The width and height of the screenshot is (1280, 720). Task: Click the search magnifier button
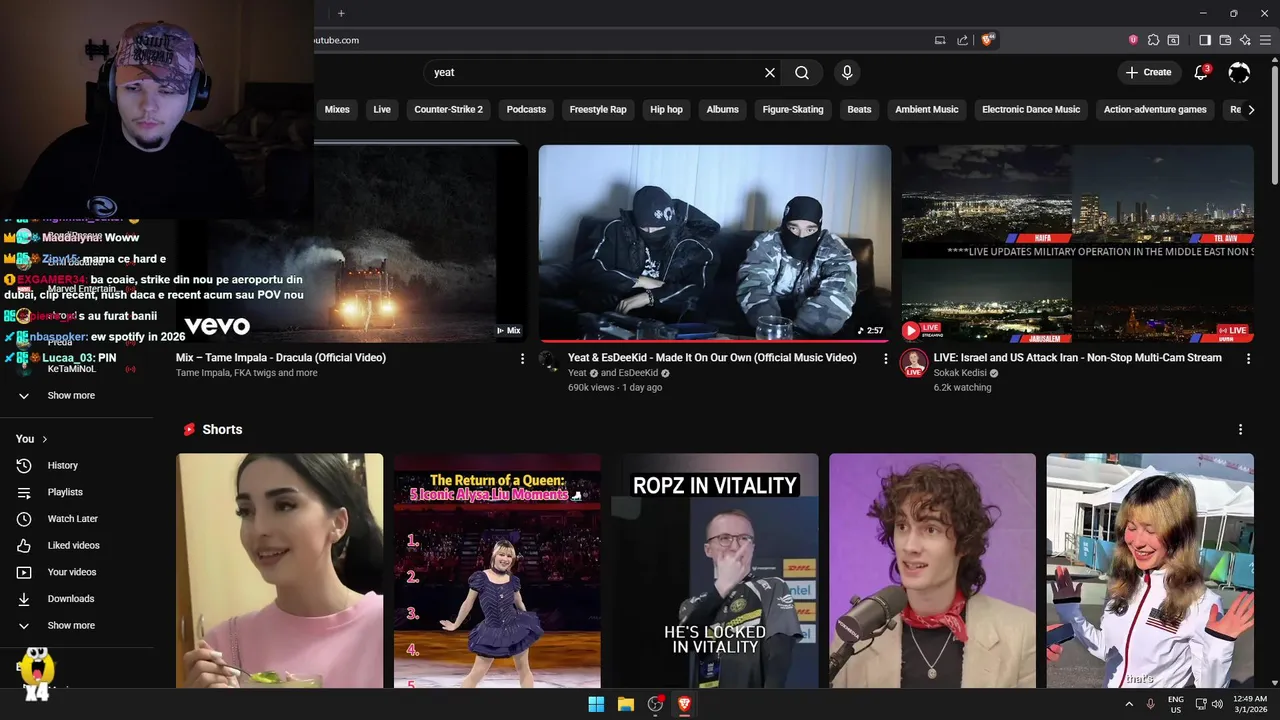[802, 72]
